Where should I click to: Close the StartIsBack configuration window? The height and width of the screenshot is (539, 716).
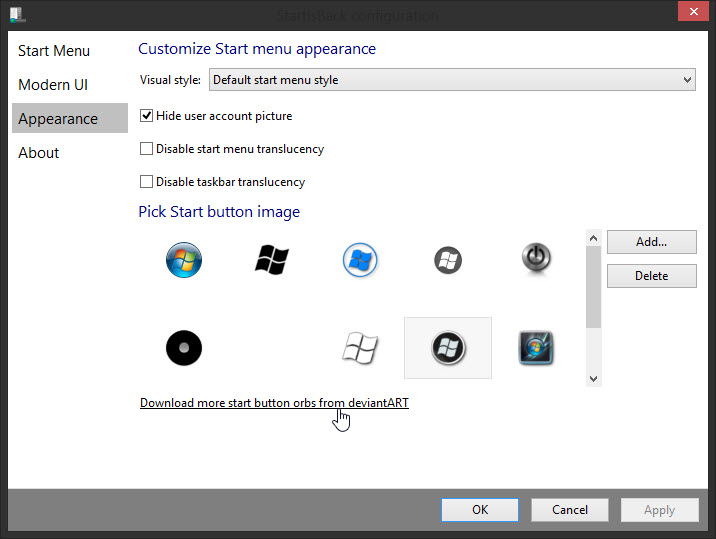coord(693,11)
